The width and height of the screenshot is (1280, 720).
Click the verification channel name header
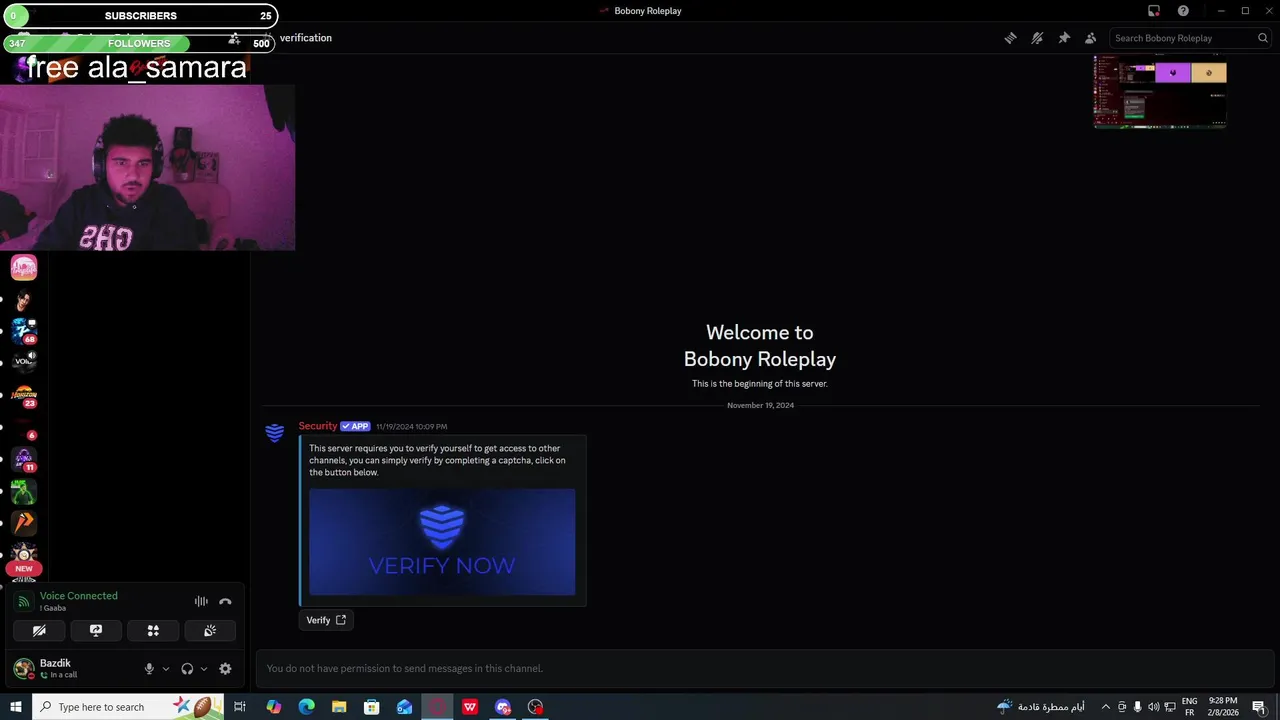pos(305,38)
